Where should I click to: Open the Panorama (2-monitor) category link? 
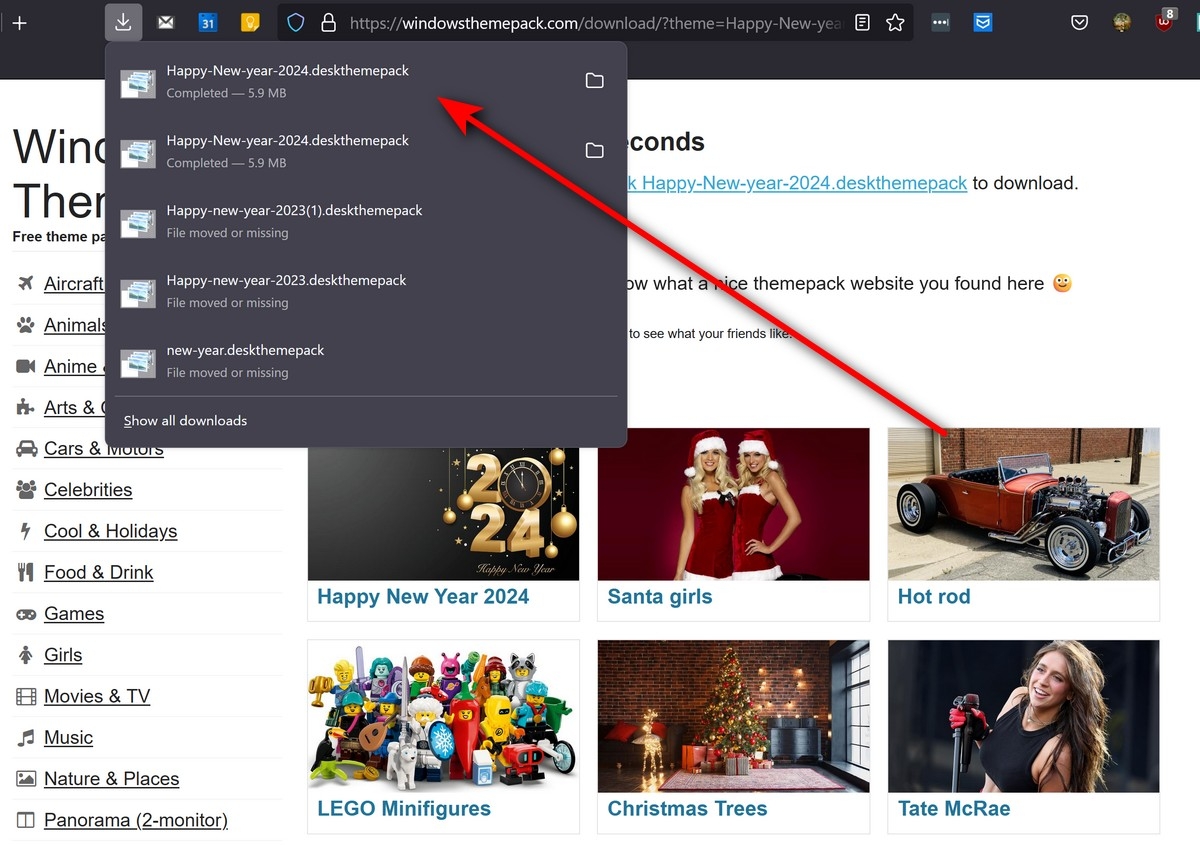[x=136, y=820]
